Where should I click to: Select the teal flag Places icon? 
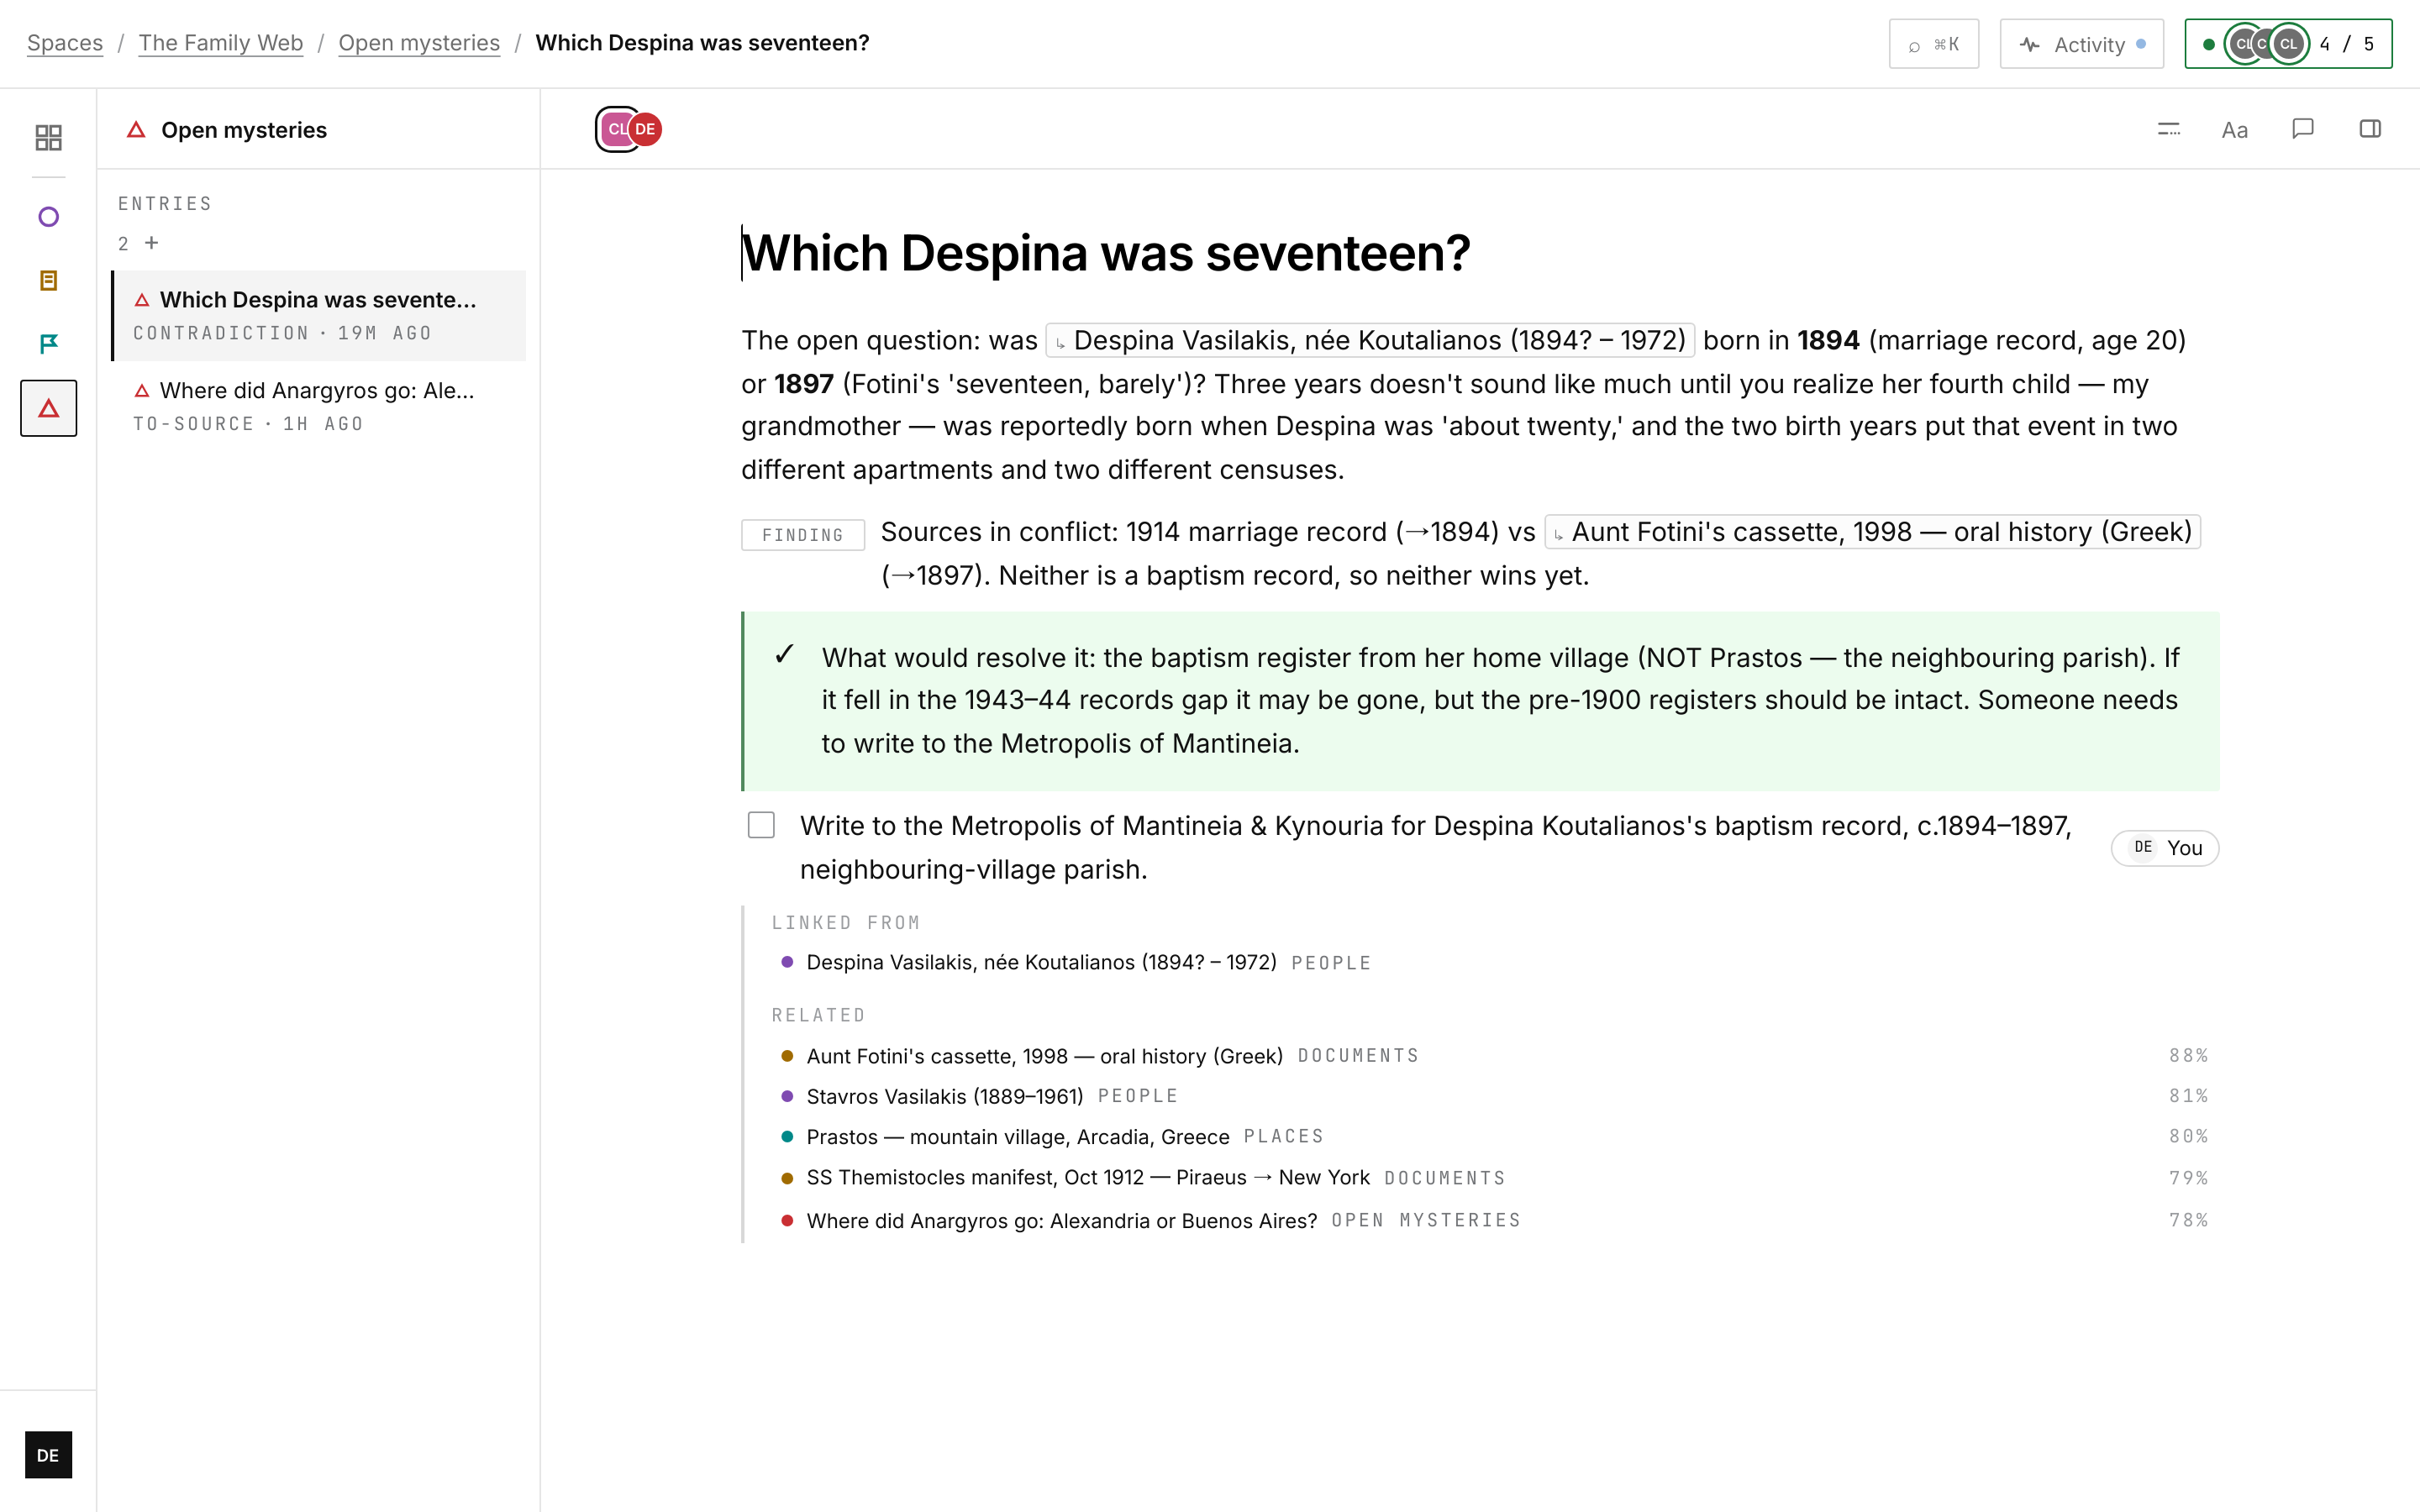point(48,344)
